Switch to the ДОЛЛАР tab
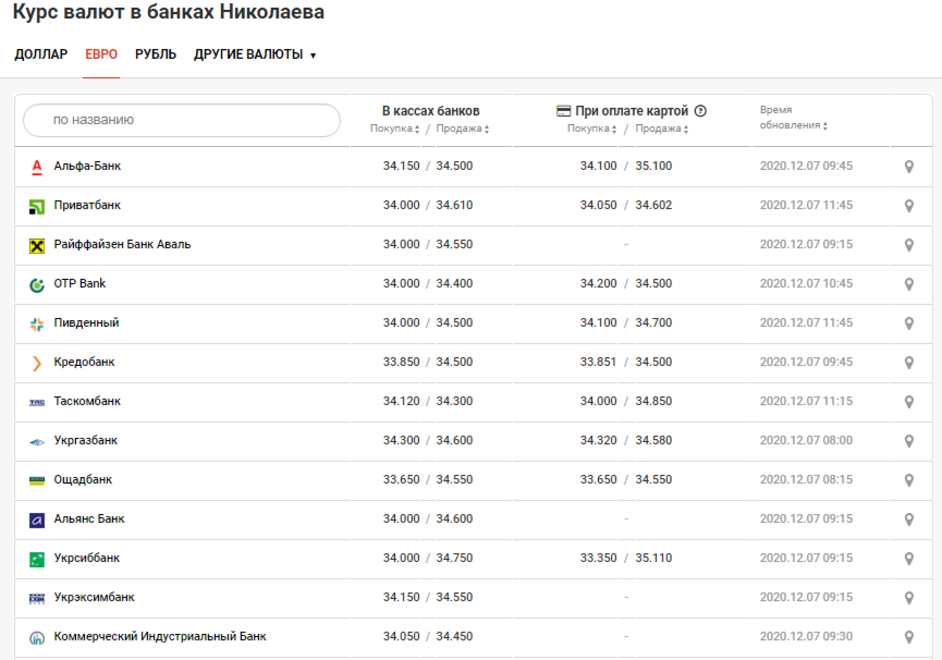Screen dimensions: 942x660 [x=41, y=55]
